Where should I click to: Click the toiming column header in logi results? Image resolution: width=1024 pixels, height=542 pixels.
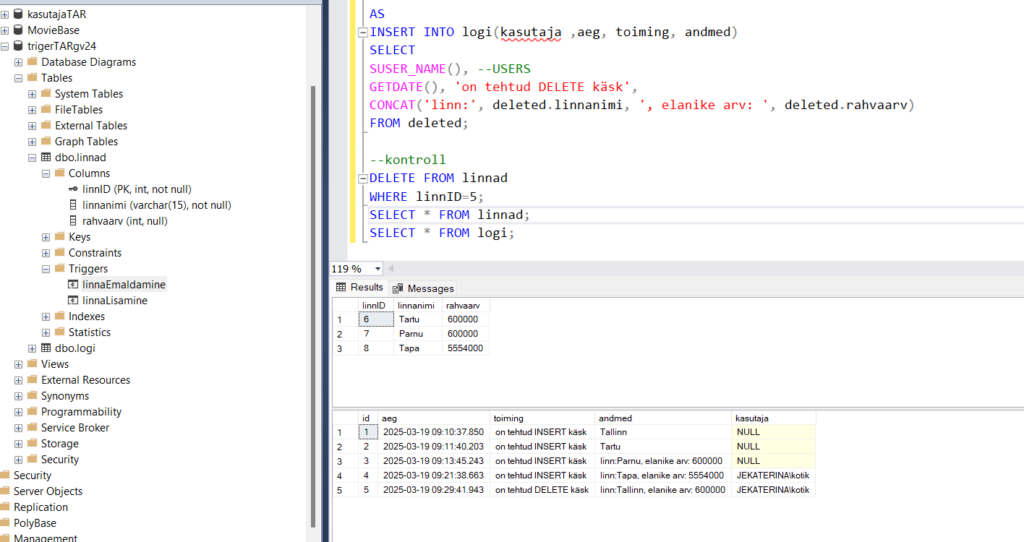click(x=542, y=418)
